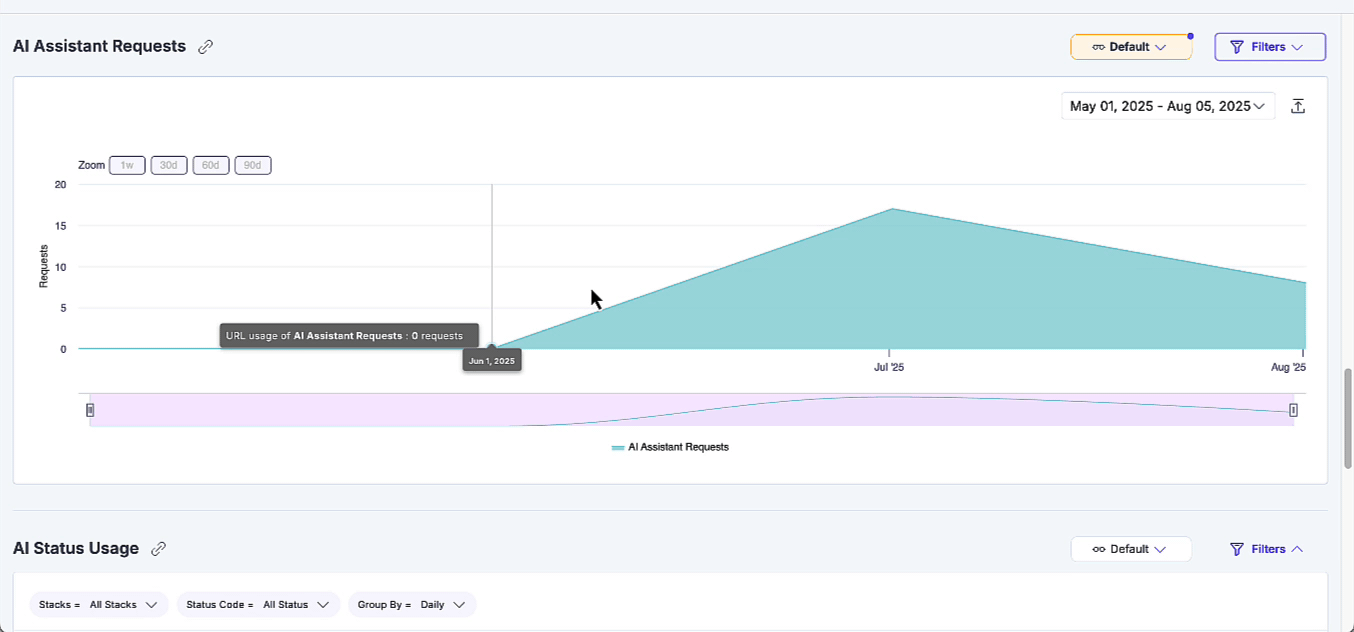Change the Group By Daily filter
1354x632 pixels.
(x=412, y=605)
